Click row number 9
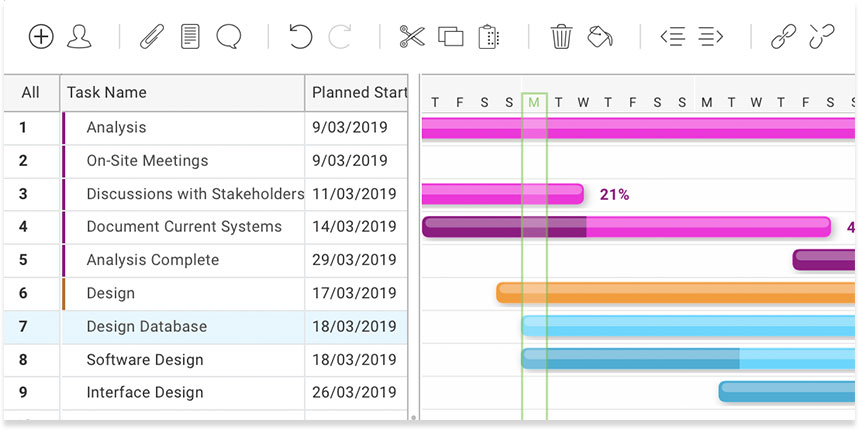 22,393
